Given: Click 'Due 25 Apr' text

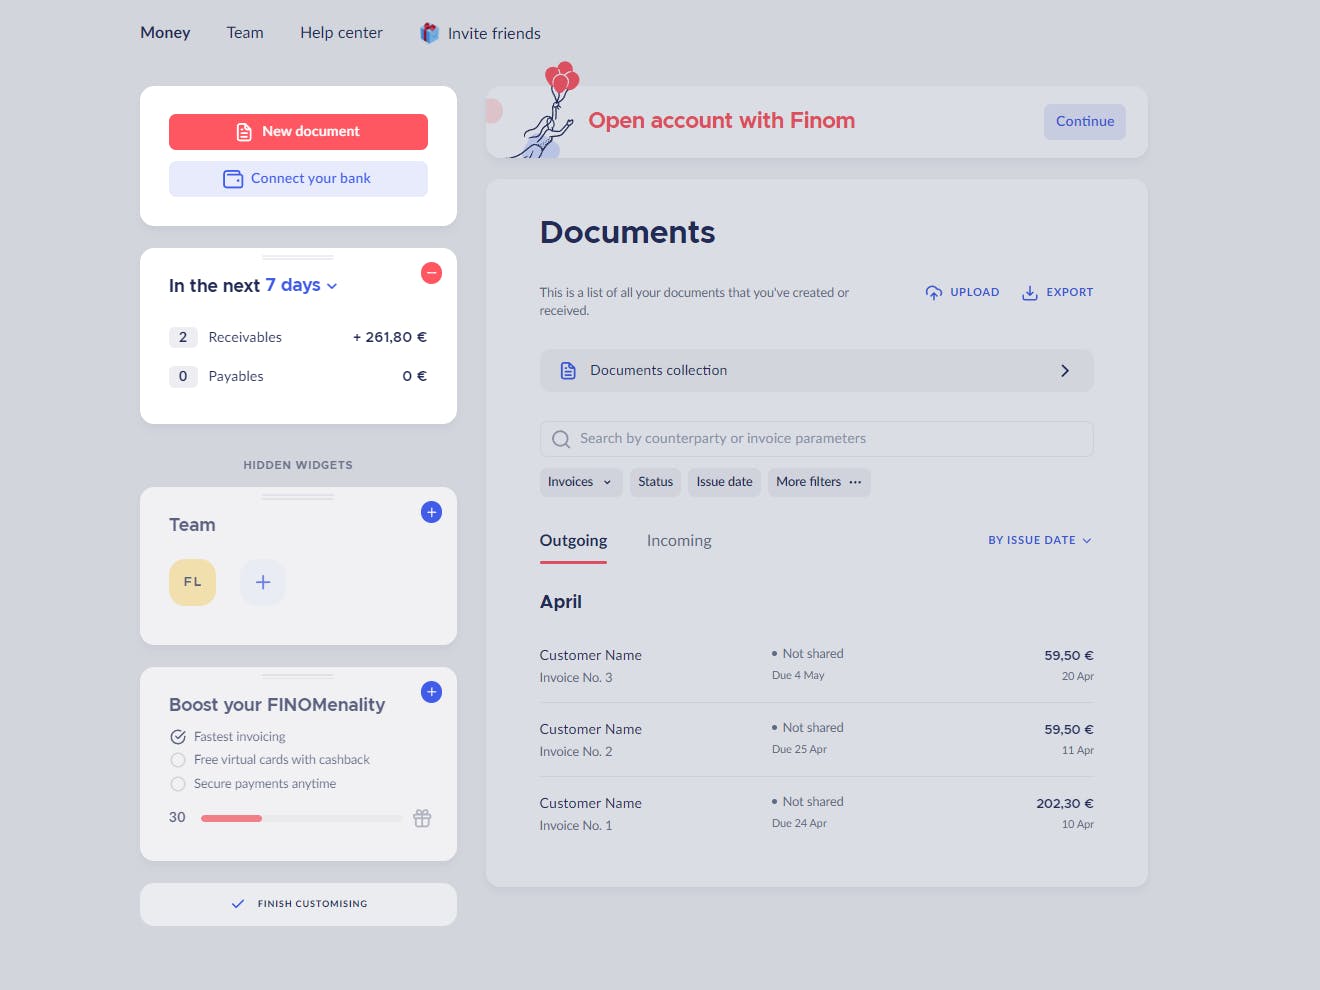Looking at the screenshot, I should (799, 750).
